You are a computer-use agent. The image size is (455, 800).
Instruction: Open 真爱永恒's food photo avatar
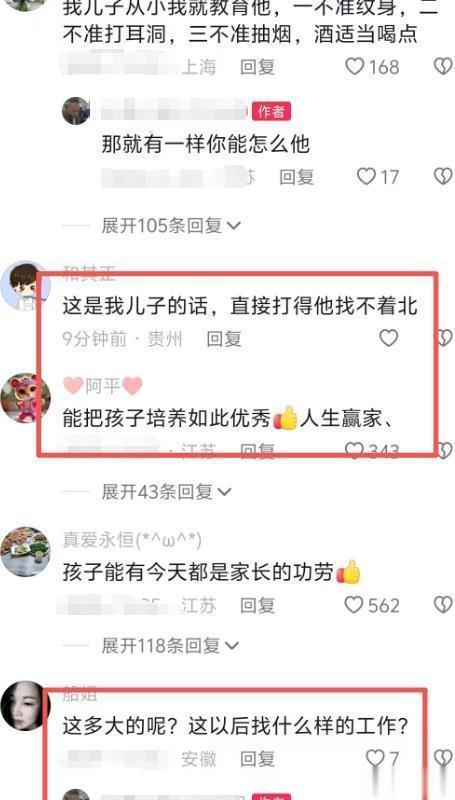25,552
